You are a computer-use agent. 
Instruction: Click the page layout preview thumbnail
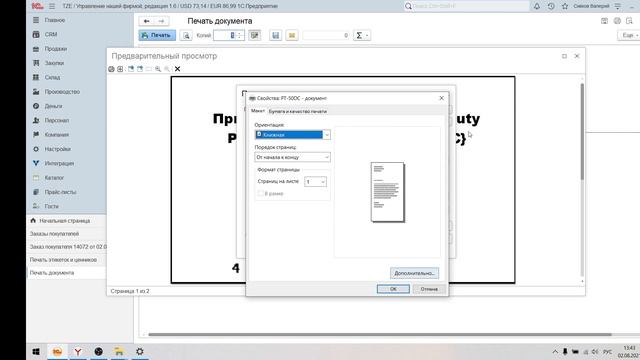coord(387,192)
